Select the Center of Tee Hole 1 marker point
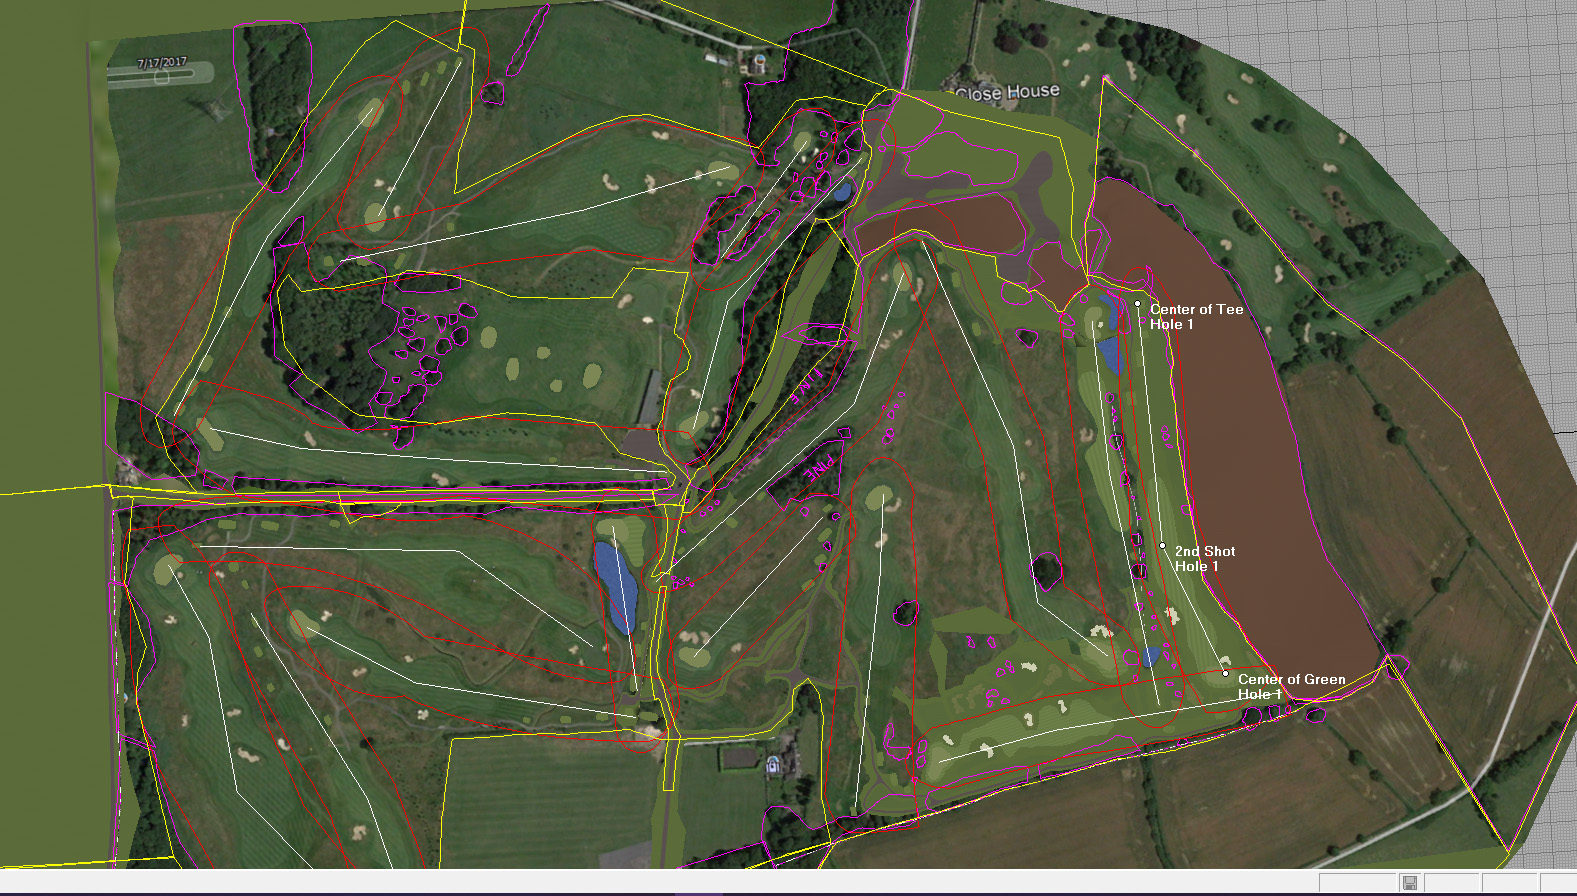Viewport: 1577px width, 896px height. tap(1137, 303)
